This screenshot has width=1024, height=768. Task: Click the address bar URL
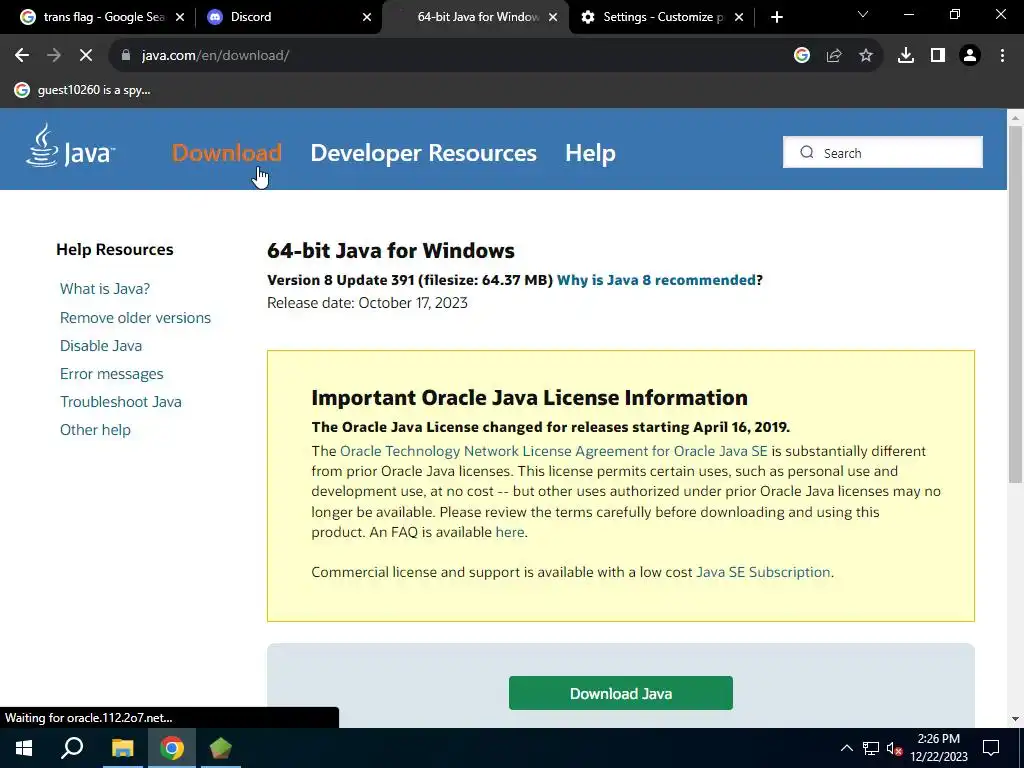216,56
